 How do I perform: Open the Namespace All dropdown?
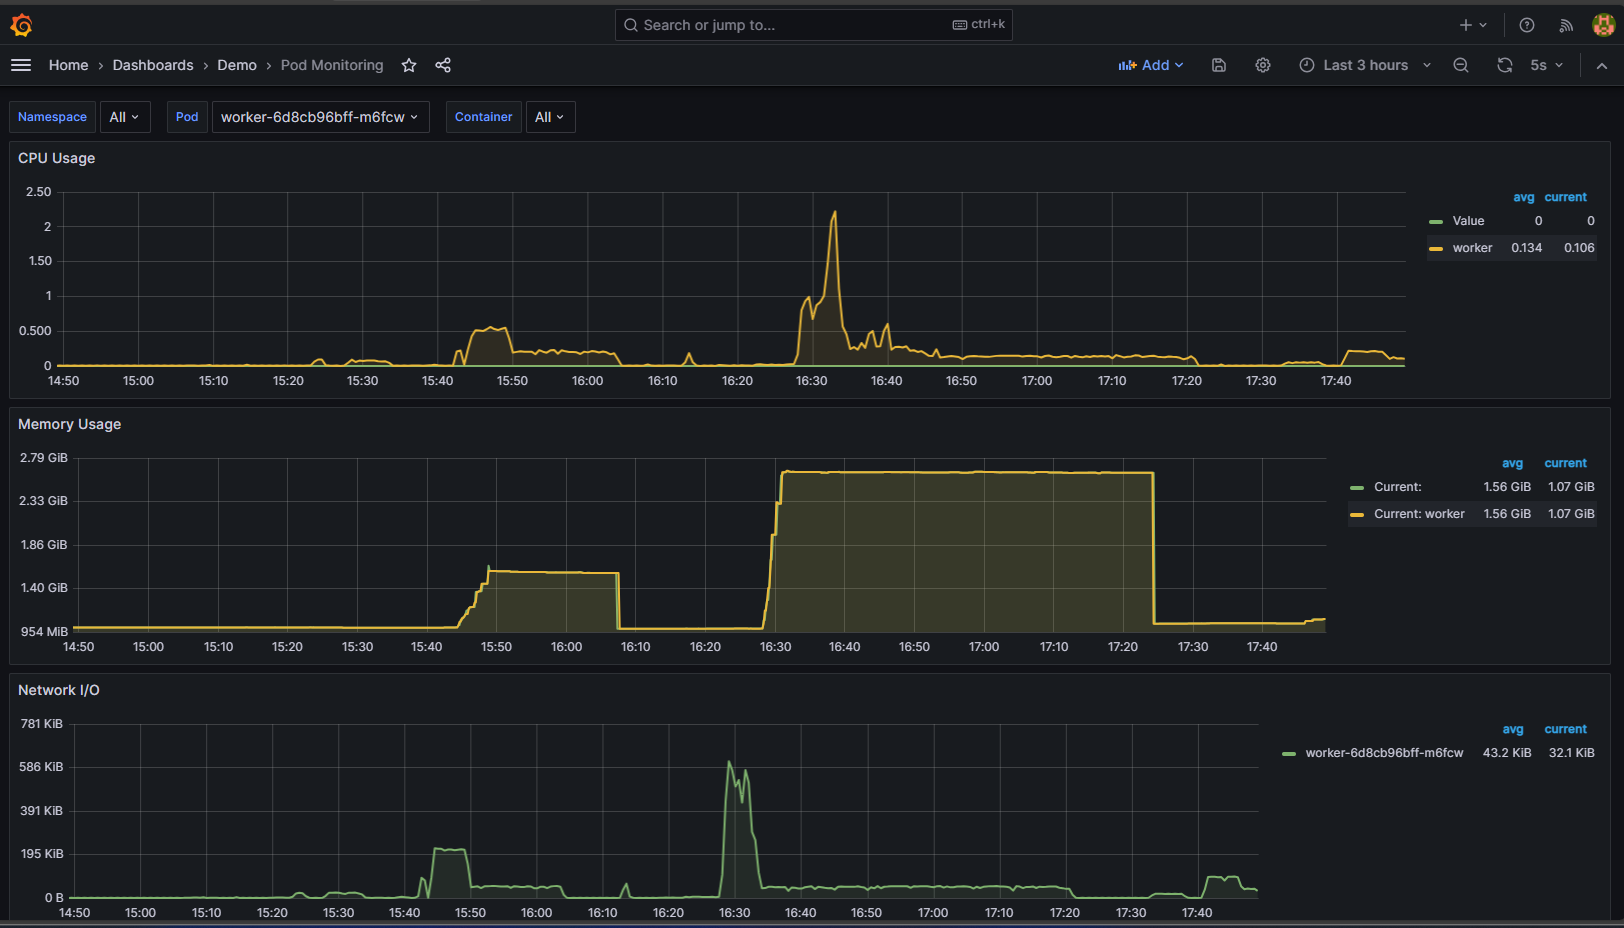click(124, 117)
